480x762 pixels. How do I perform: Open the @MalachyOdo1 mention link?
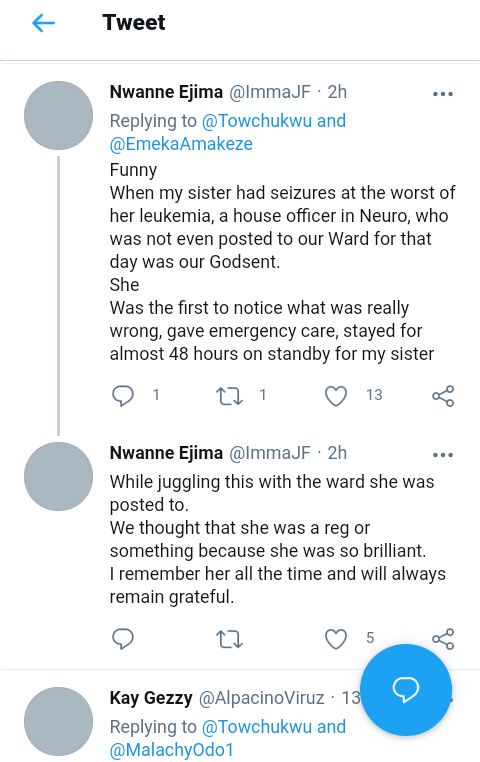(171, 749)
